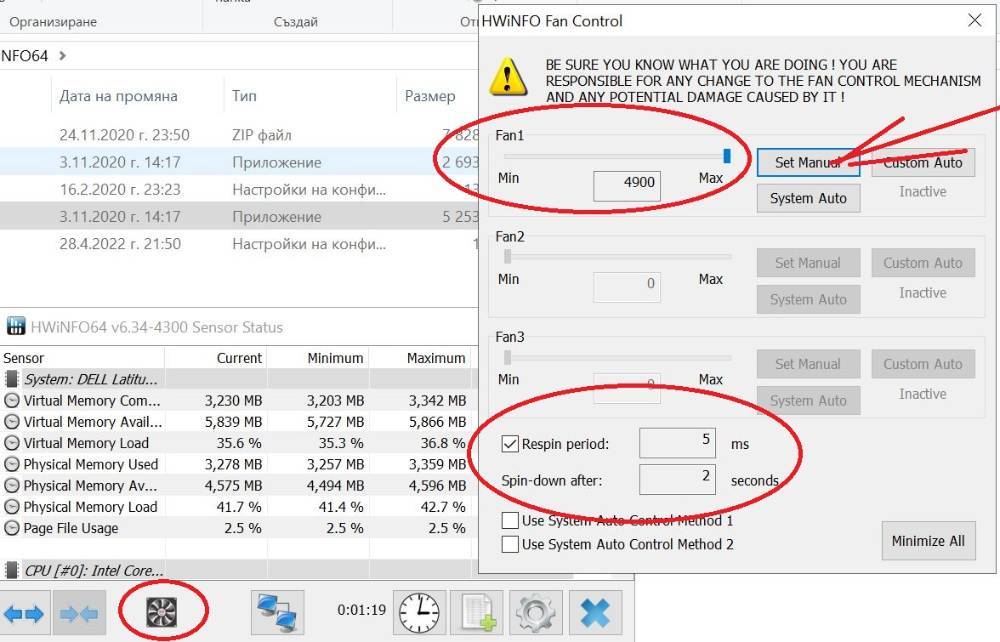The image size is (1000, 642).
Task: Click the 0:01:19 elapsed timer
Action: (362, 610)
